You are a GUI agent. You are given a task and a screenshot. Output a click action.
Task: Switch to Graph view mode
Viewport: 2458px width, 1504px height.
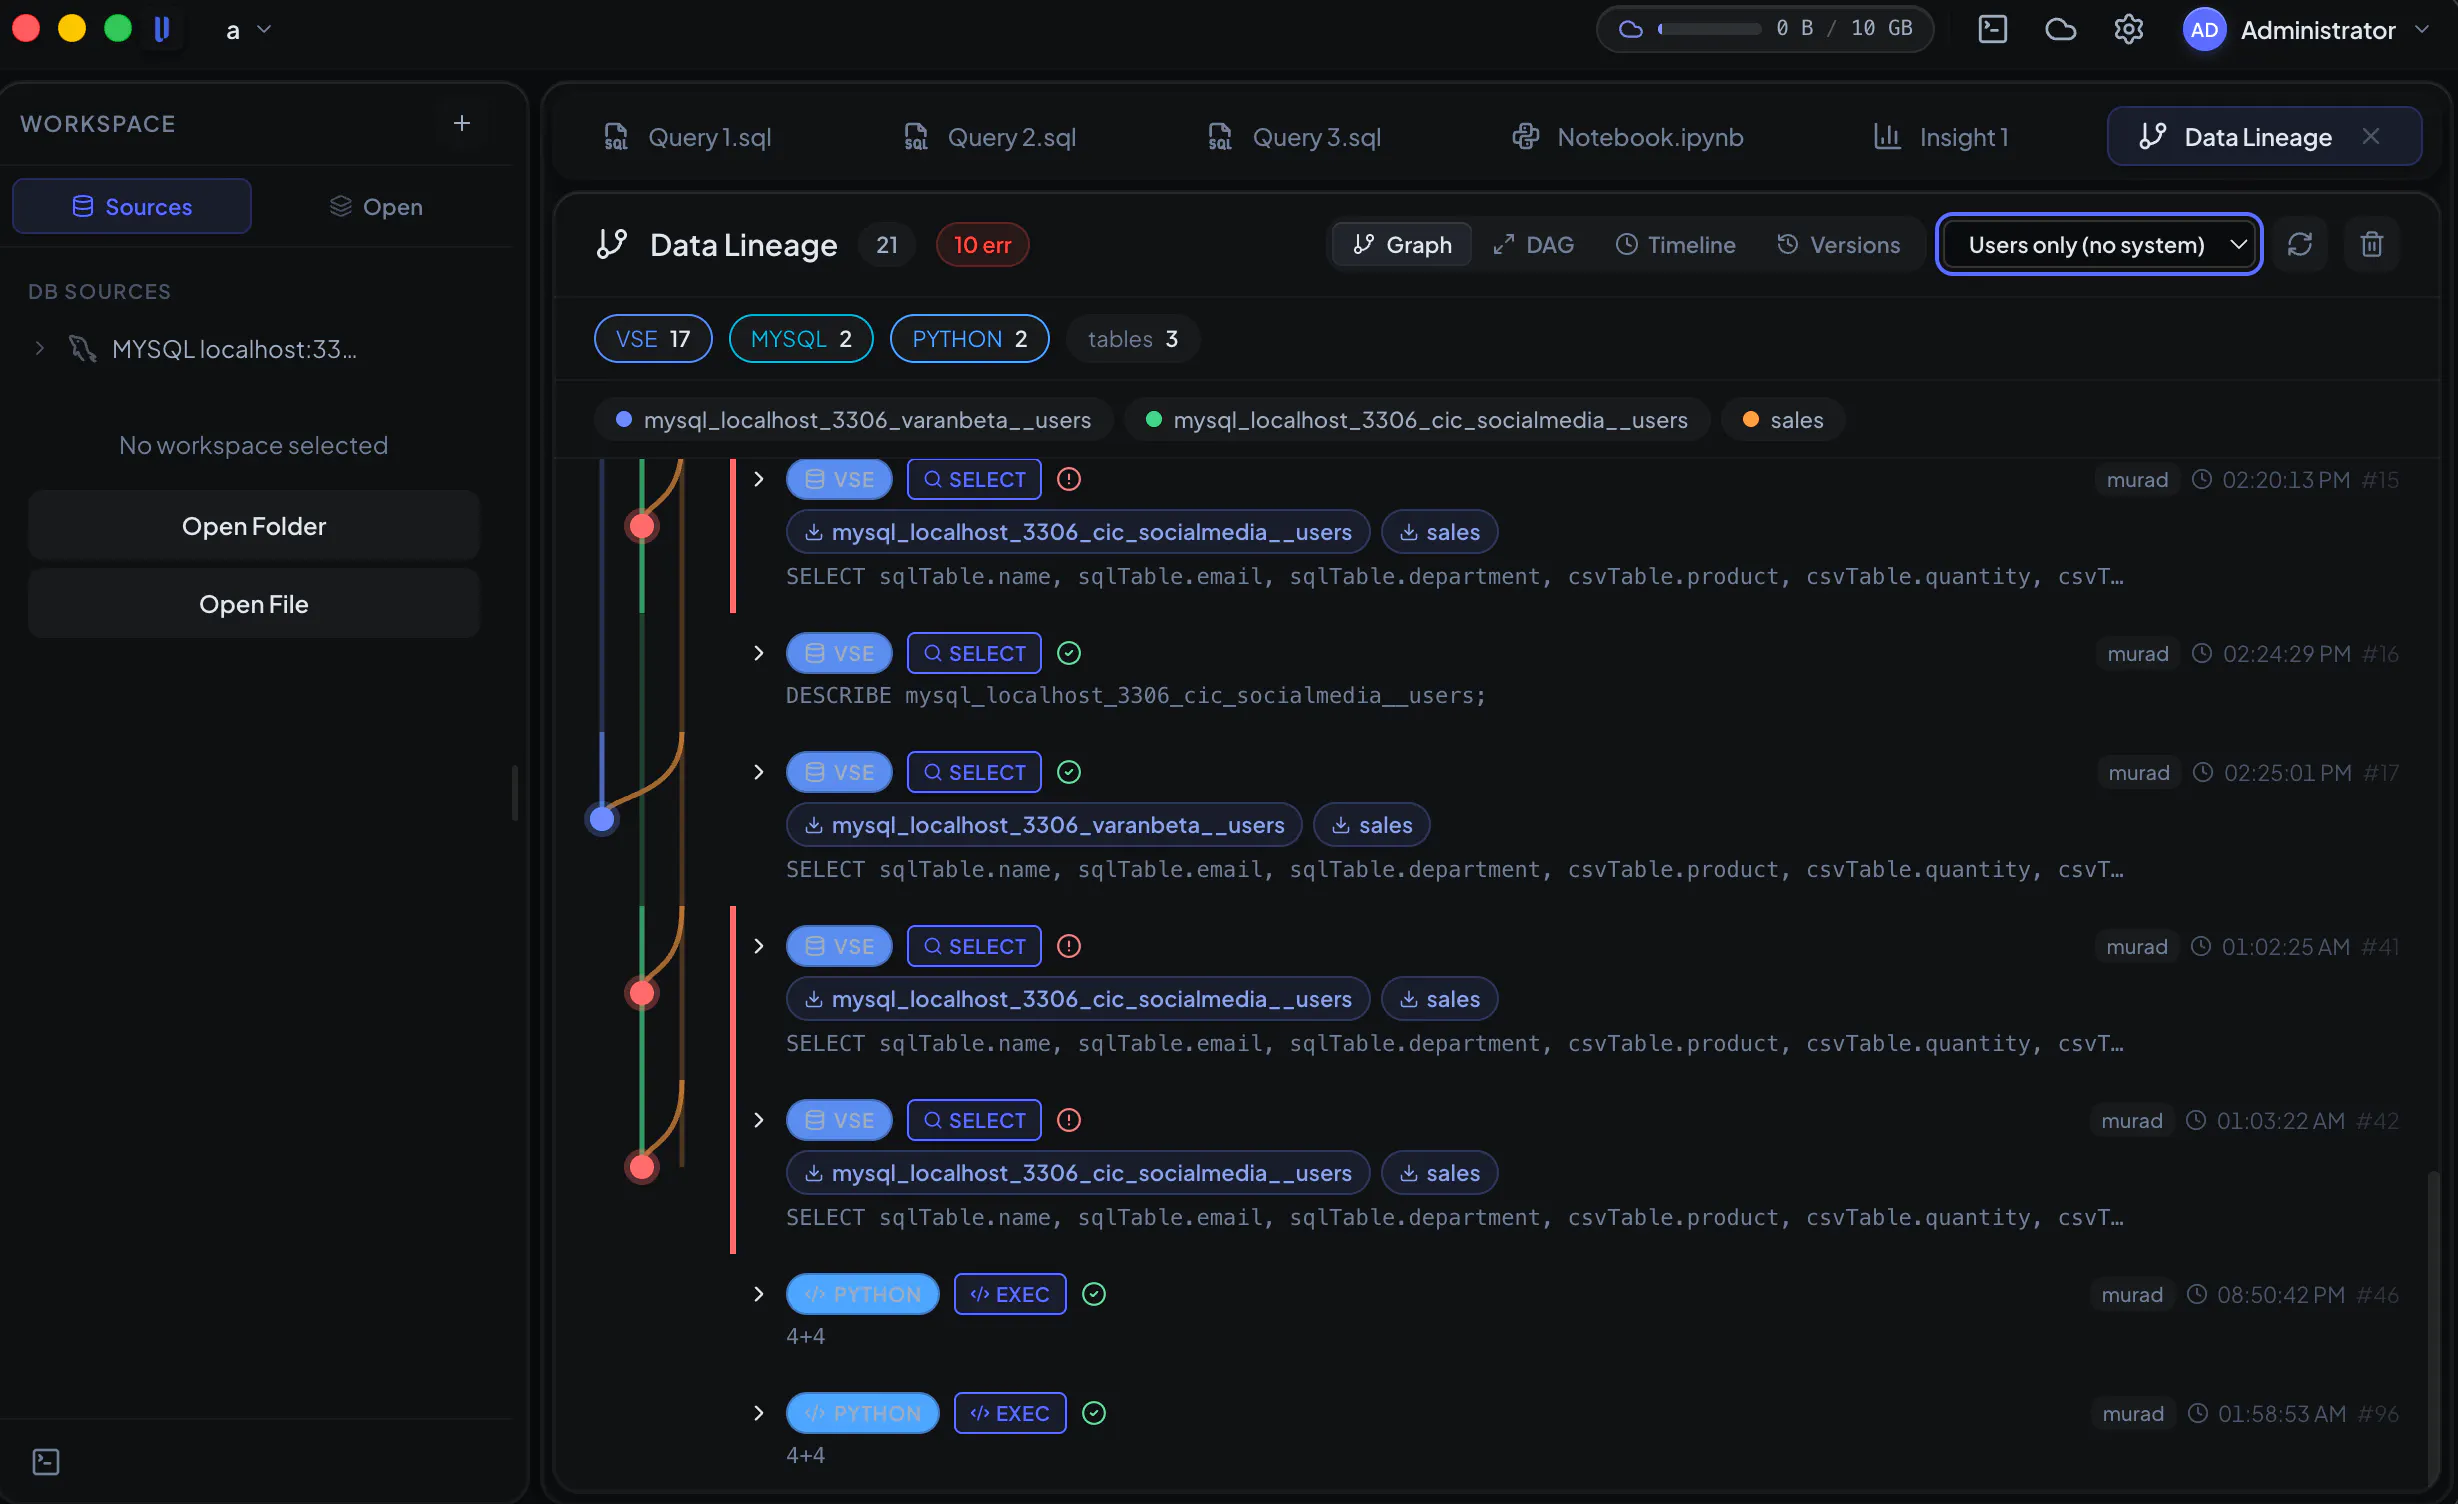click(x=1402, y=244)
